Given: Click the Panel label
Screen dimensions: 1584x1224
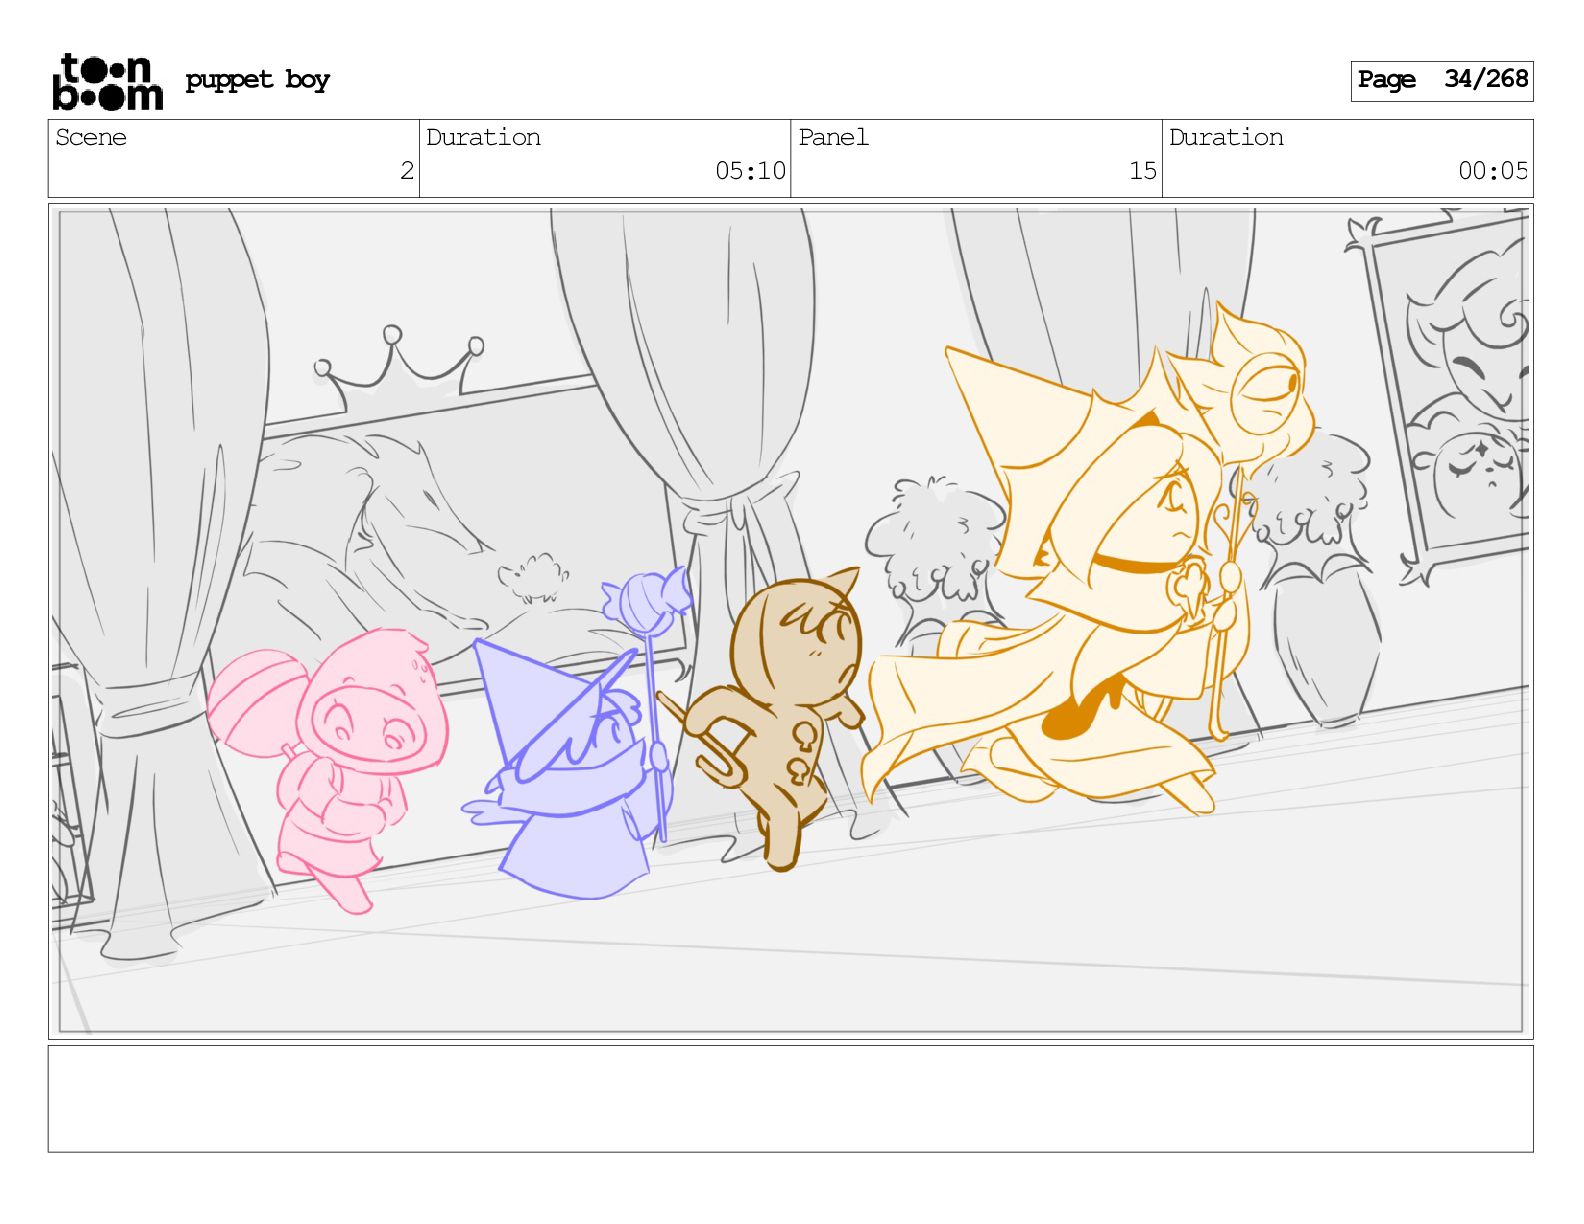Looking at the screenshot, I should coord(833,137).
